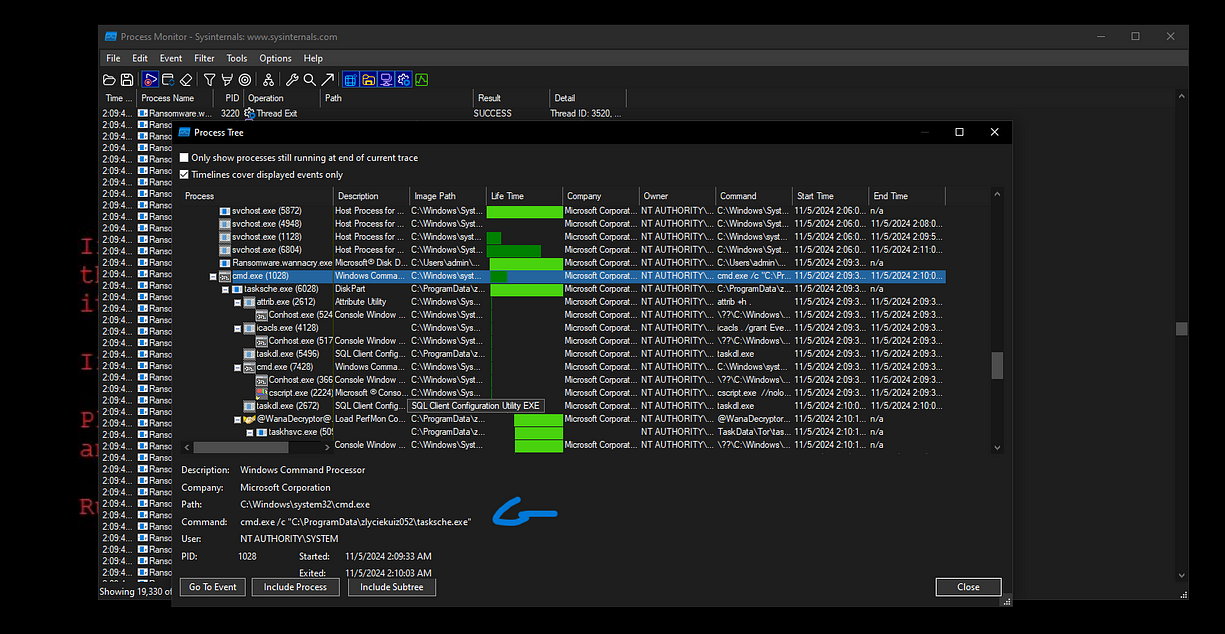Open Find using the magnifier icon

[x=309, y=79]
